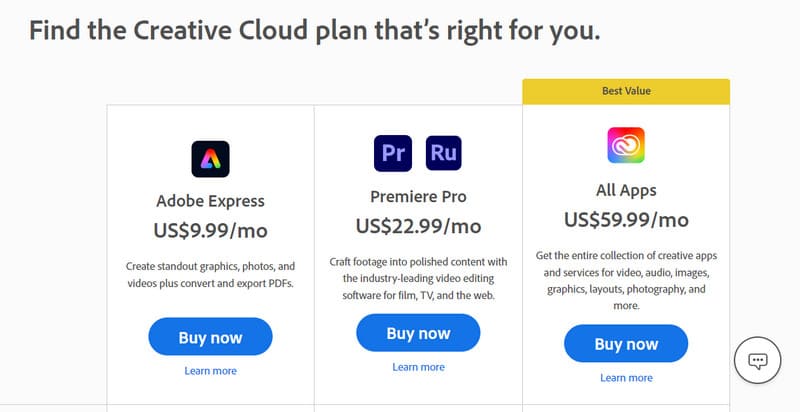
Task: Open the chat support bubble icon
Action: tap(757, 360)
